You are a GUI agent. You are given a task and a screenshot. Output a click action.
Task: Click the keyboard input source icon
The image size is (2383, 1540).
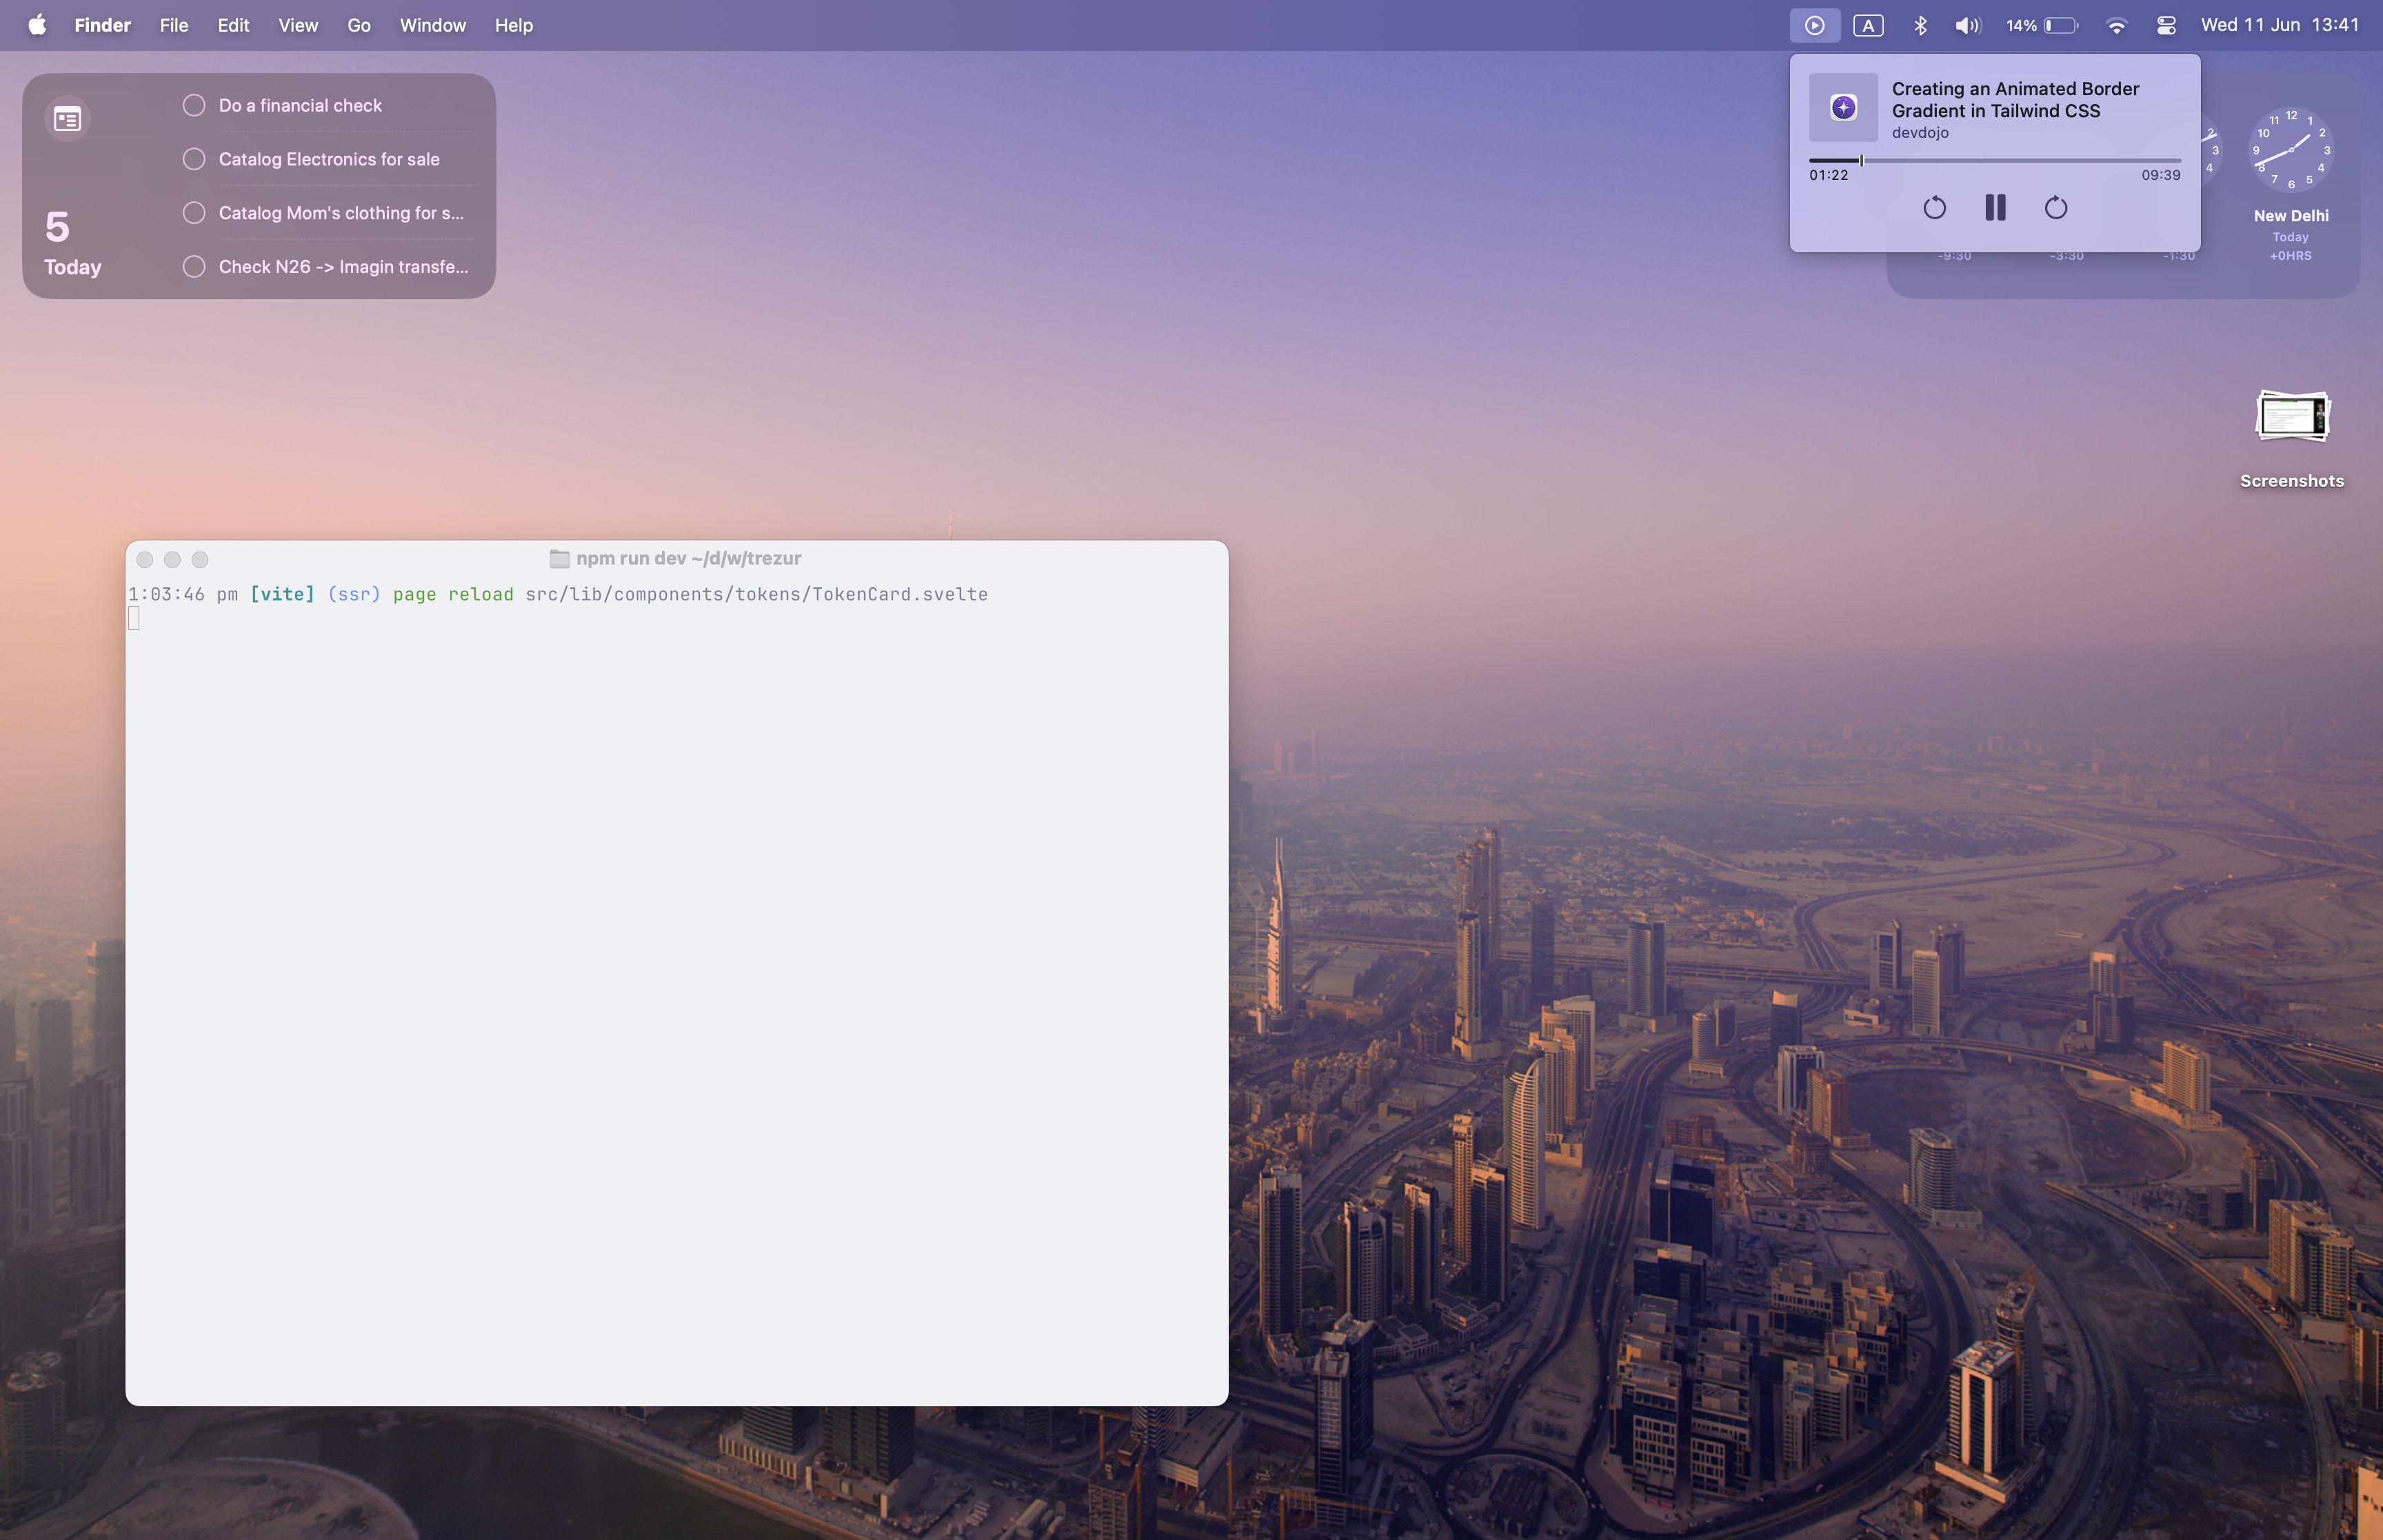(1869, 25)
